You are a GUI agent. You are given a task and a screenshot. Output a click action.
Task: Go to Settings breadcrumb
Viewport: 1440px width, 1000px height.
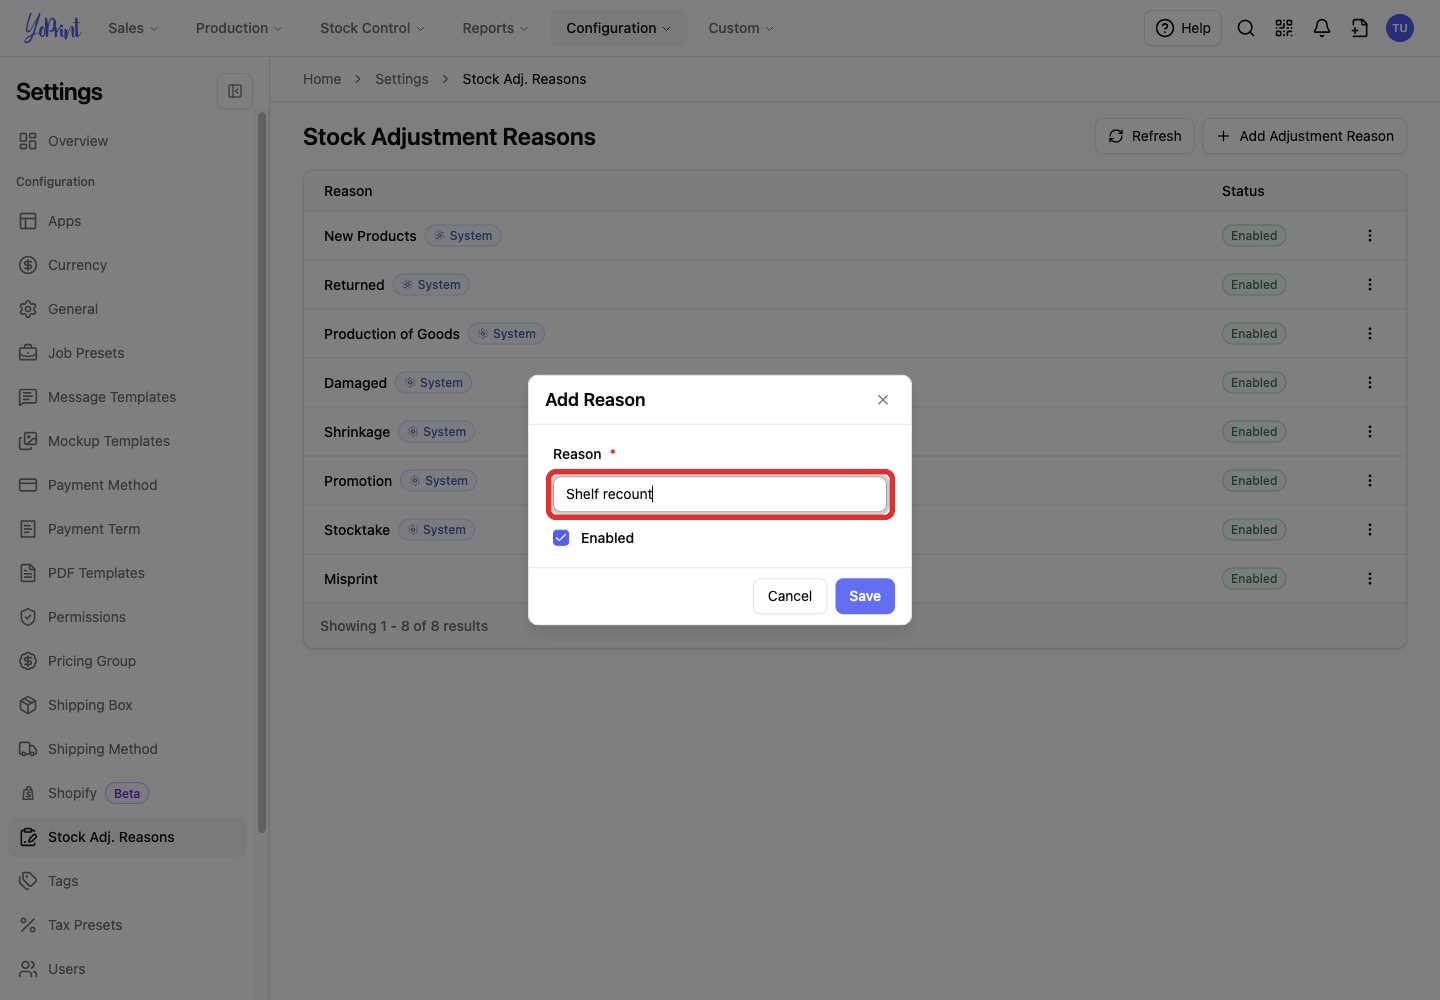point(402,79)
